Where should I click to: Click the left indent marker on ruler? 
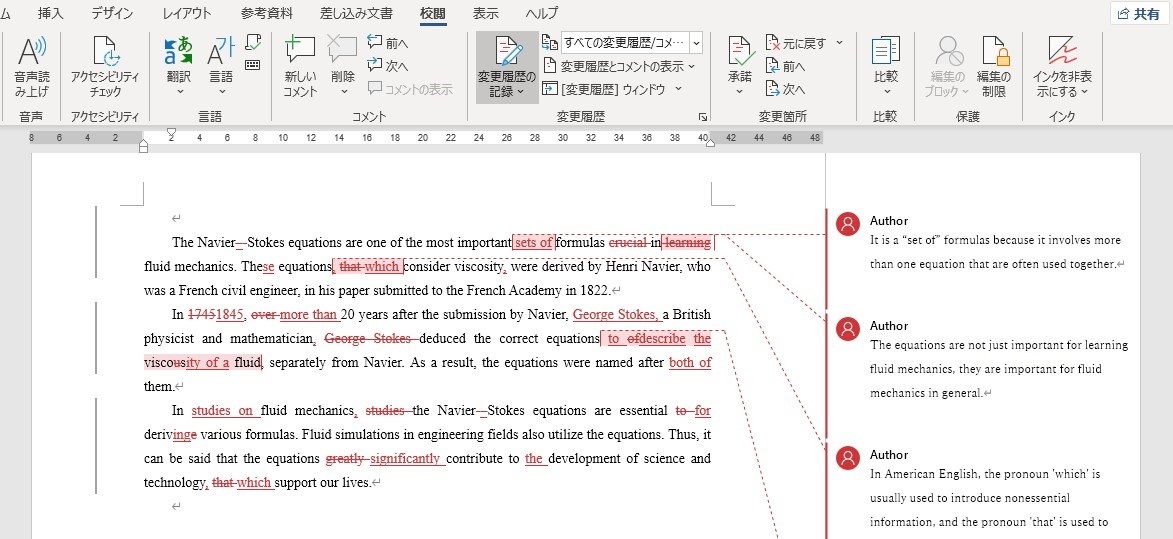pos(144,147)
